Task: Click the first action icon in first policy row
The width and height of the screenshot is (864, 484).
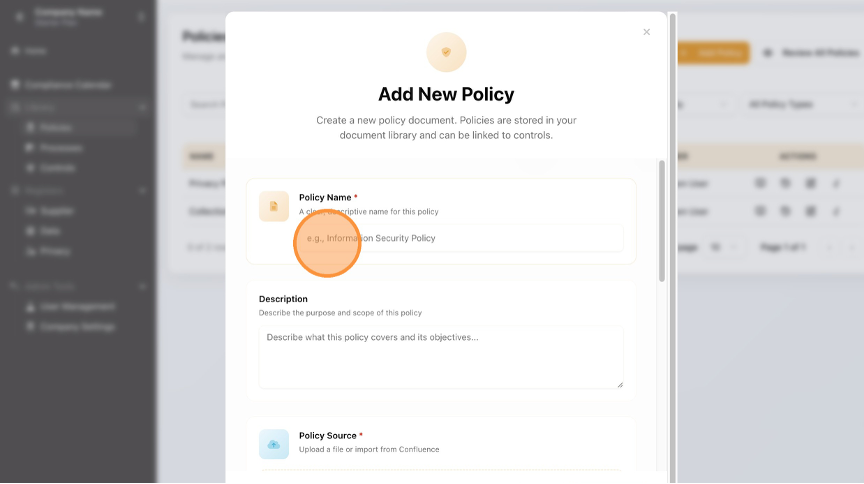Action: click(760, 183)
